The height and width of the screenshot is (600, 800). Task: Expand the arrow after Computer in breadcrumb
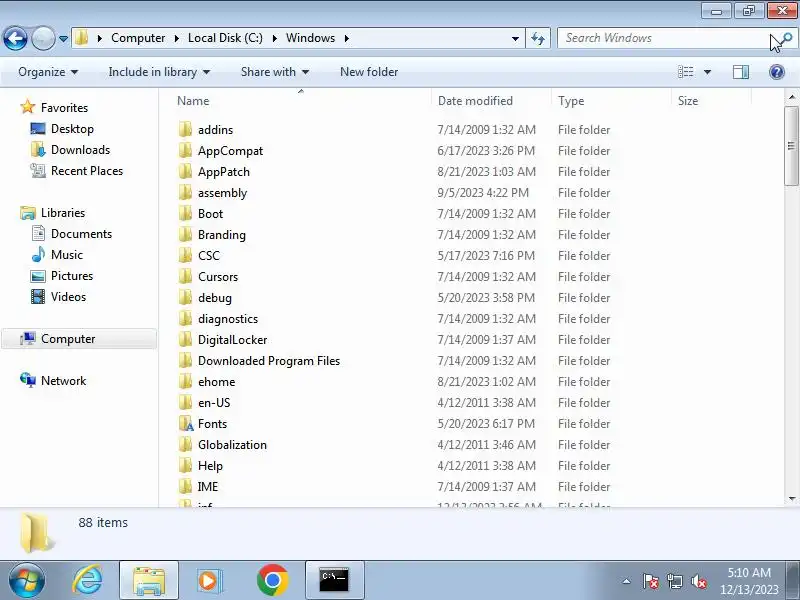coord(176,38)
